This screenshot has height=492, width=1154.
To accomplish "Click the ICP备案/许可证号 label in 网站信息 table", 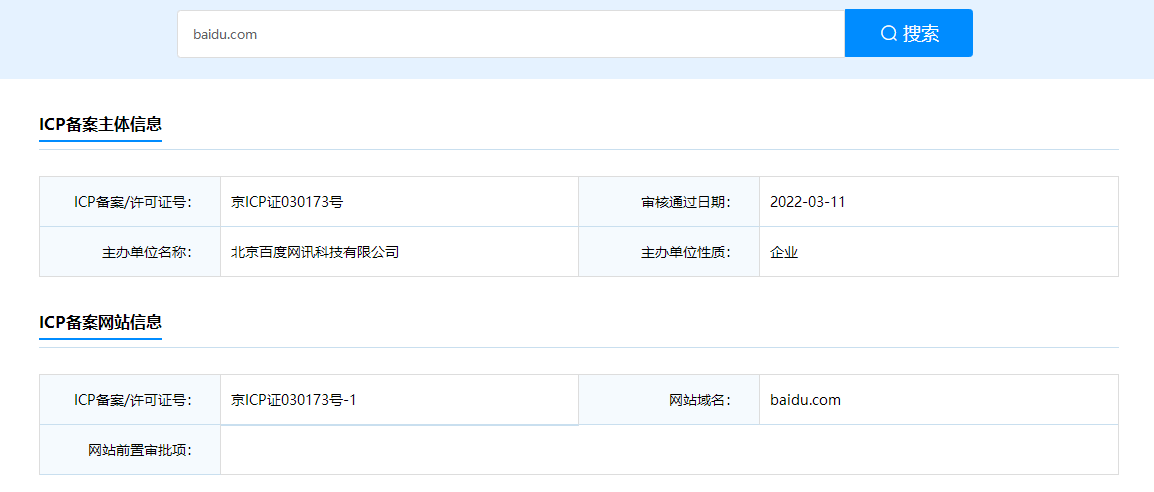I will tap(130, 400).
